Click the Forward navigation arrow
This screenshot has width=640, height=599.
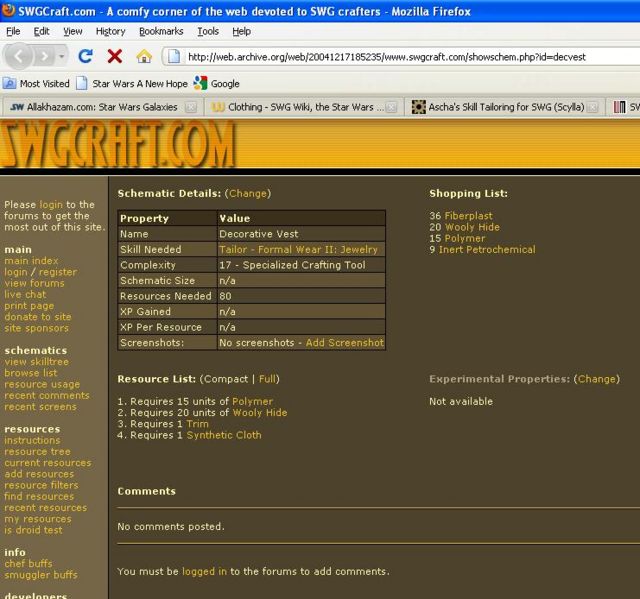pos(43,56)
